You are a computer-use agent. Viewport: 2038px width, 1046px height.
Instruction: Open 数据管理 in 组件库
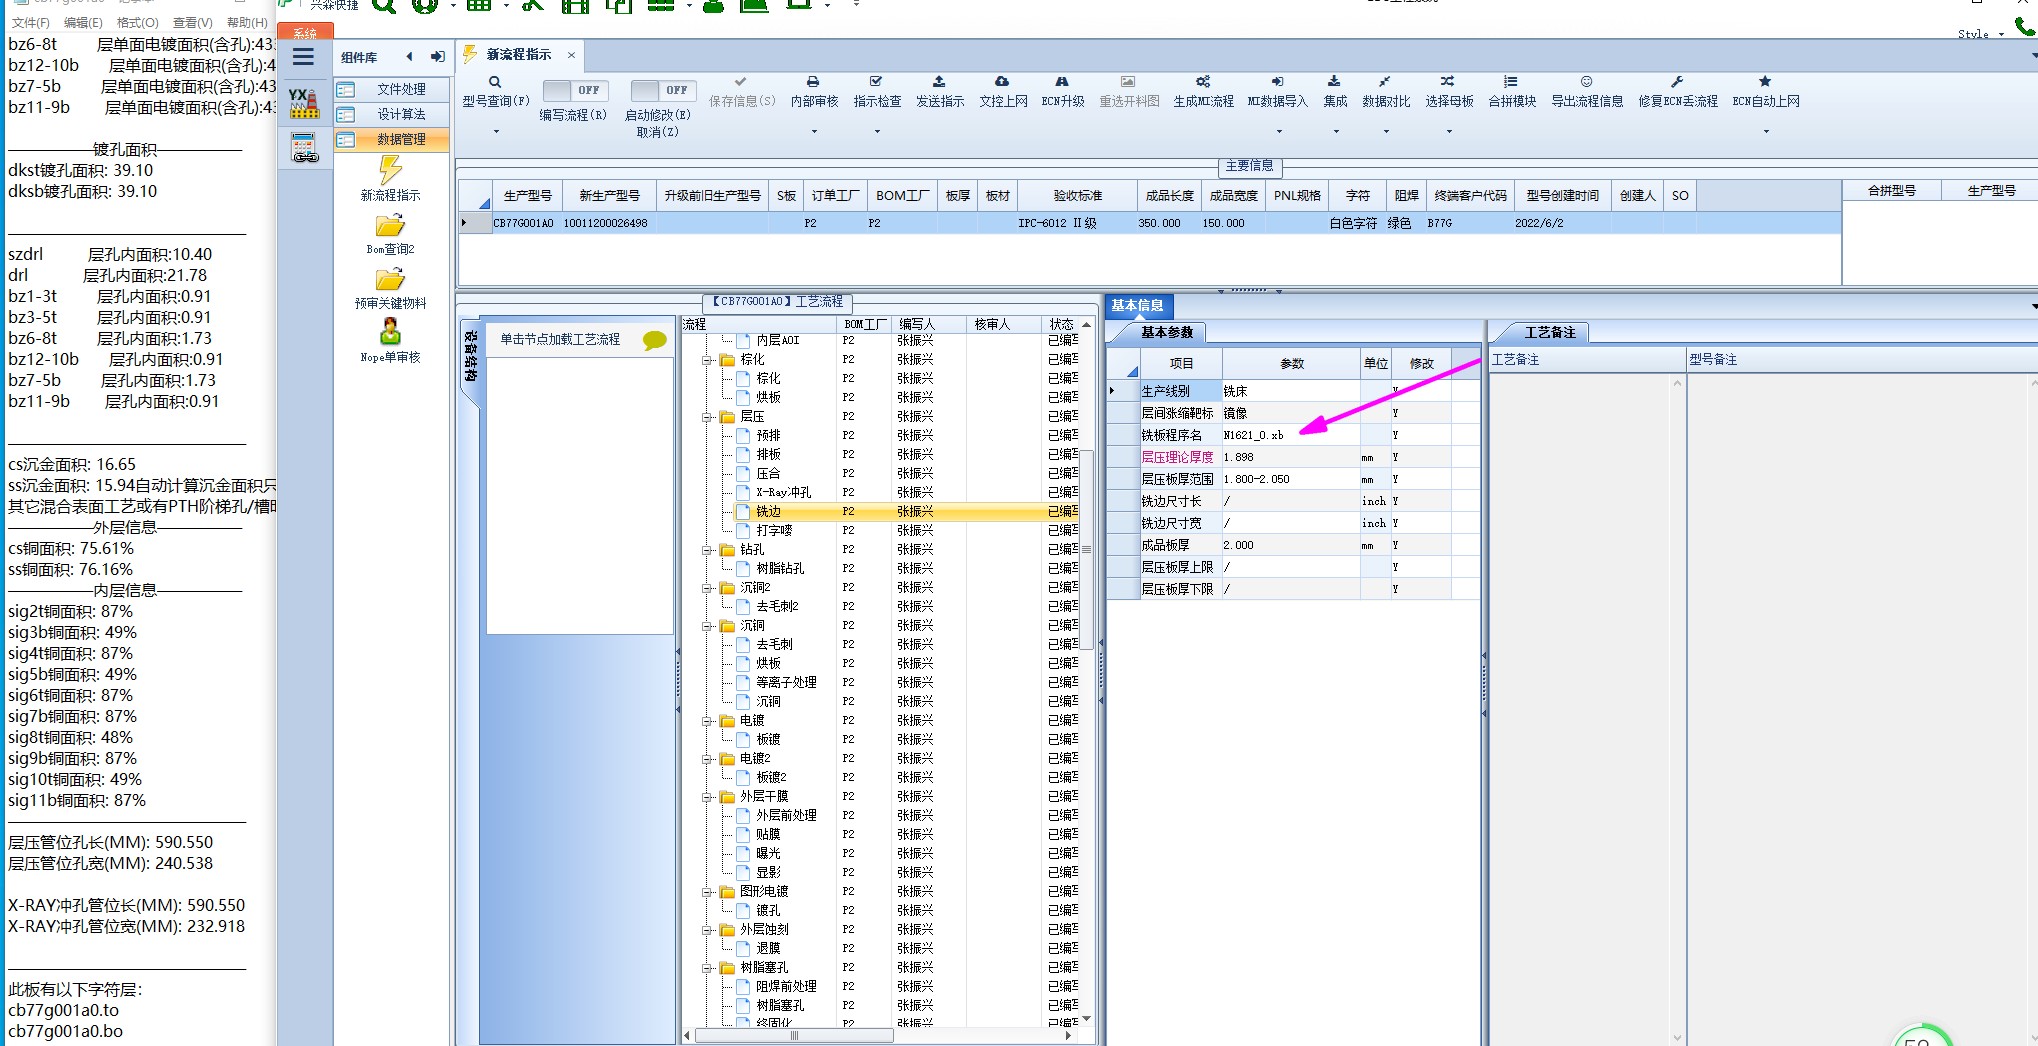391,139
